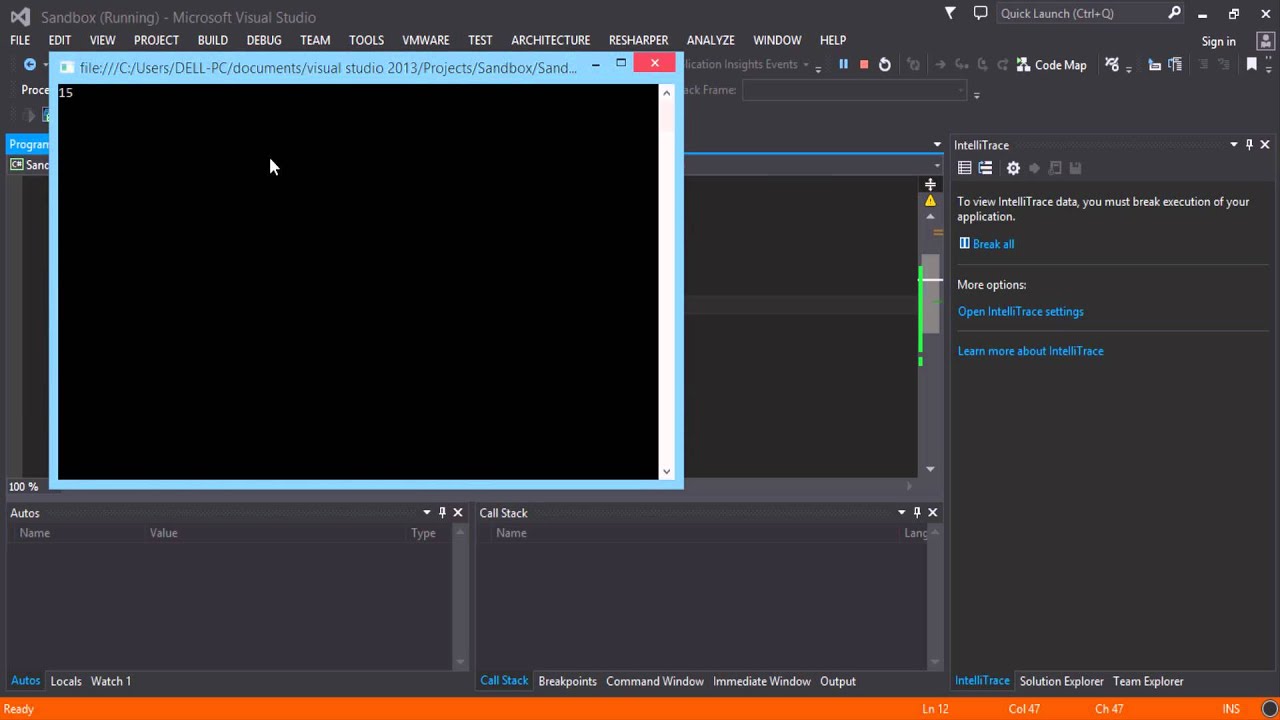Image resolution: width=1280 pixels, height=720 pixels.
Task: Expand the Stack Frame combo box
Action: click(x=961, y=90)
